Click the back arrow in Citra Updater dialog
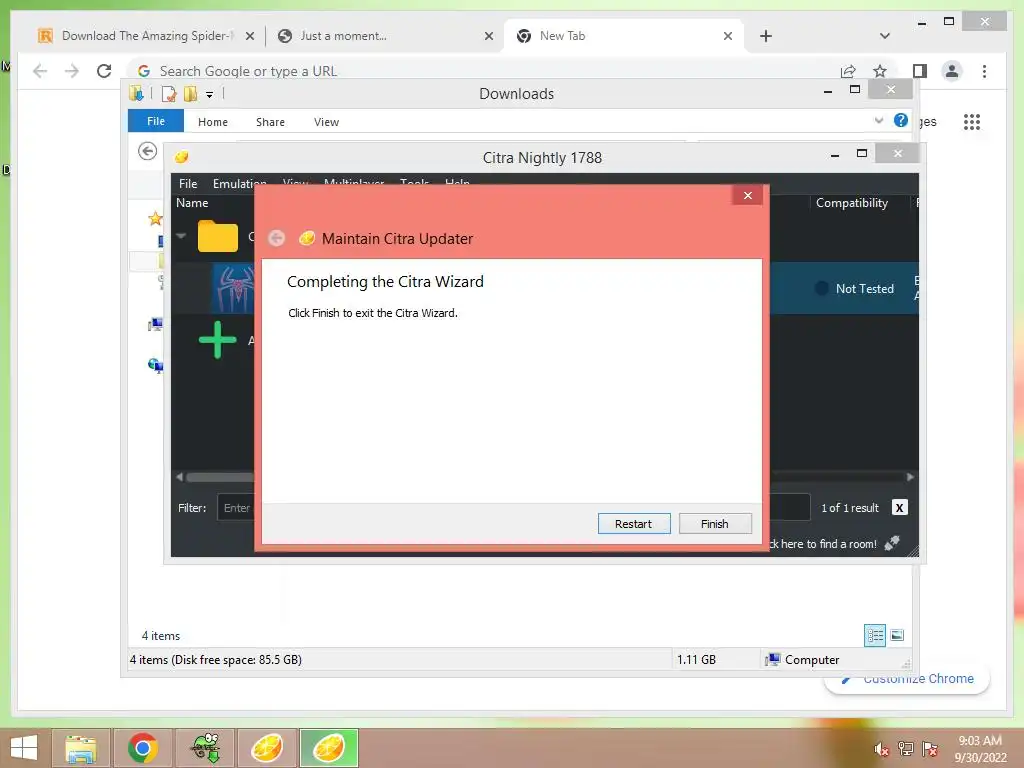This screenshot has width=1024, height=768. [276, 238]
